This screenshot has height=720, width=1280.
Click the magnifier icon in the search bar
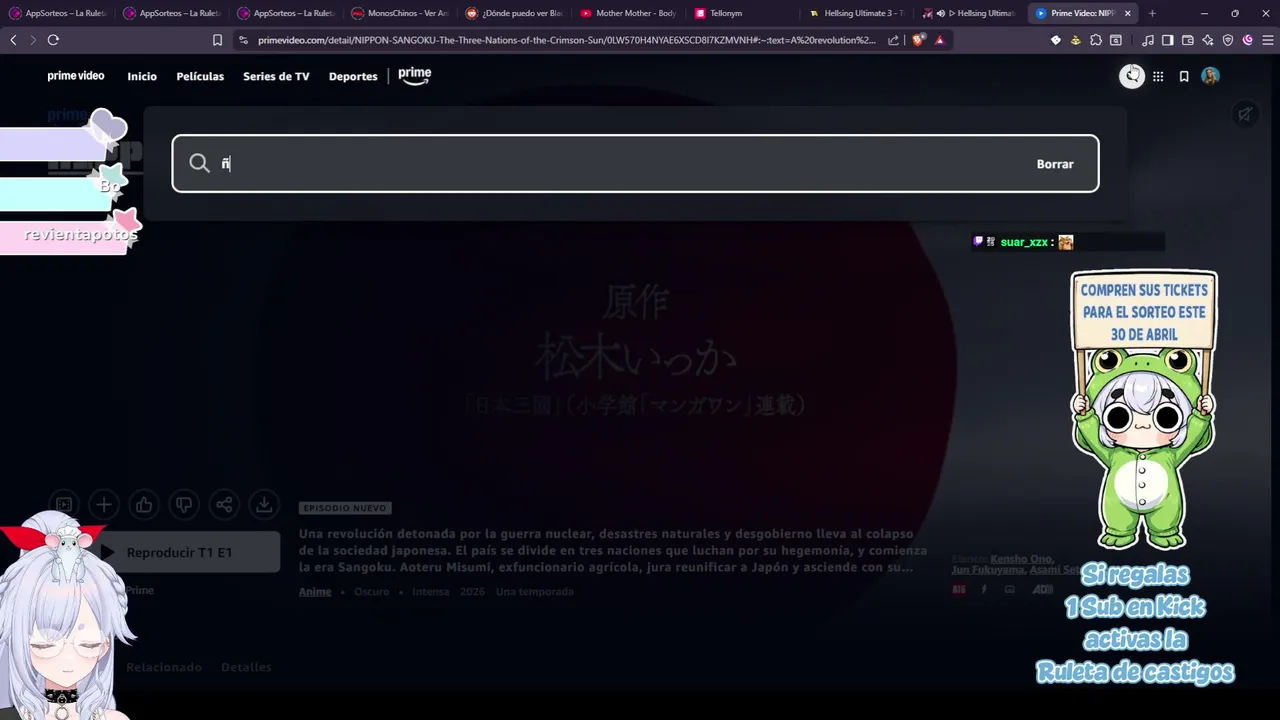(x=199, y=163)
